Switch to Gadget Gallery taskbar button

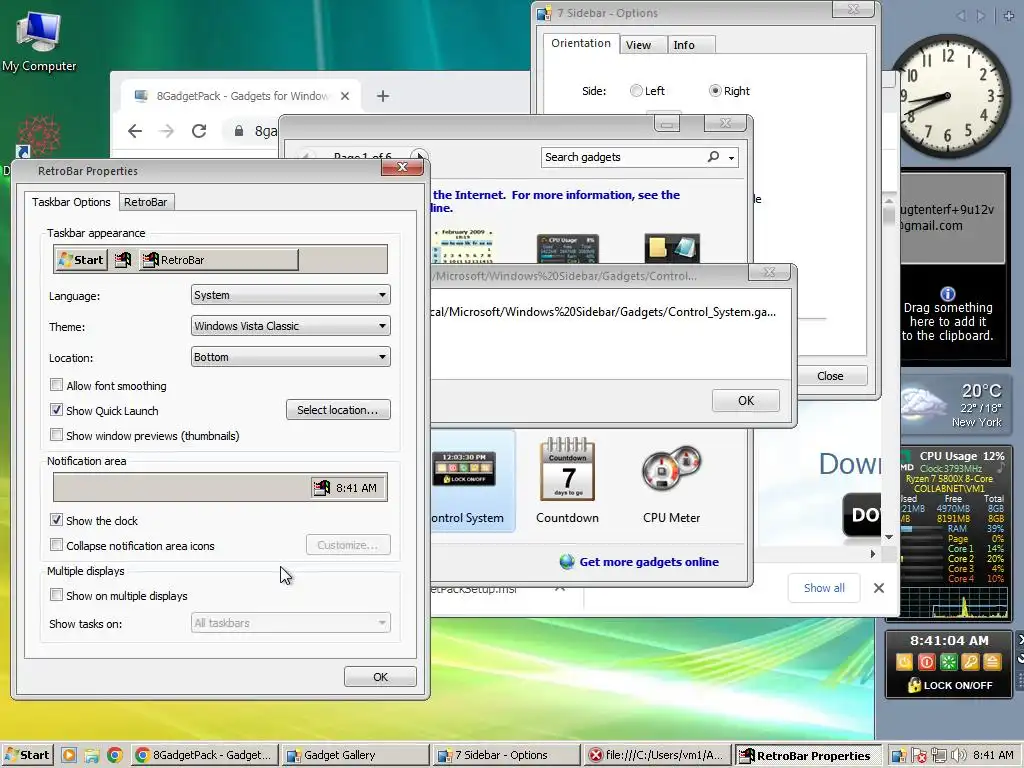point(355,756)
